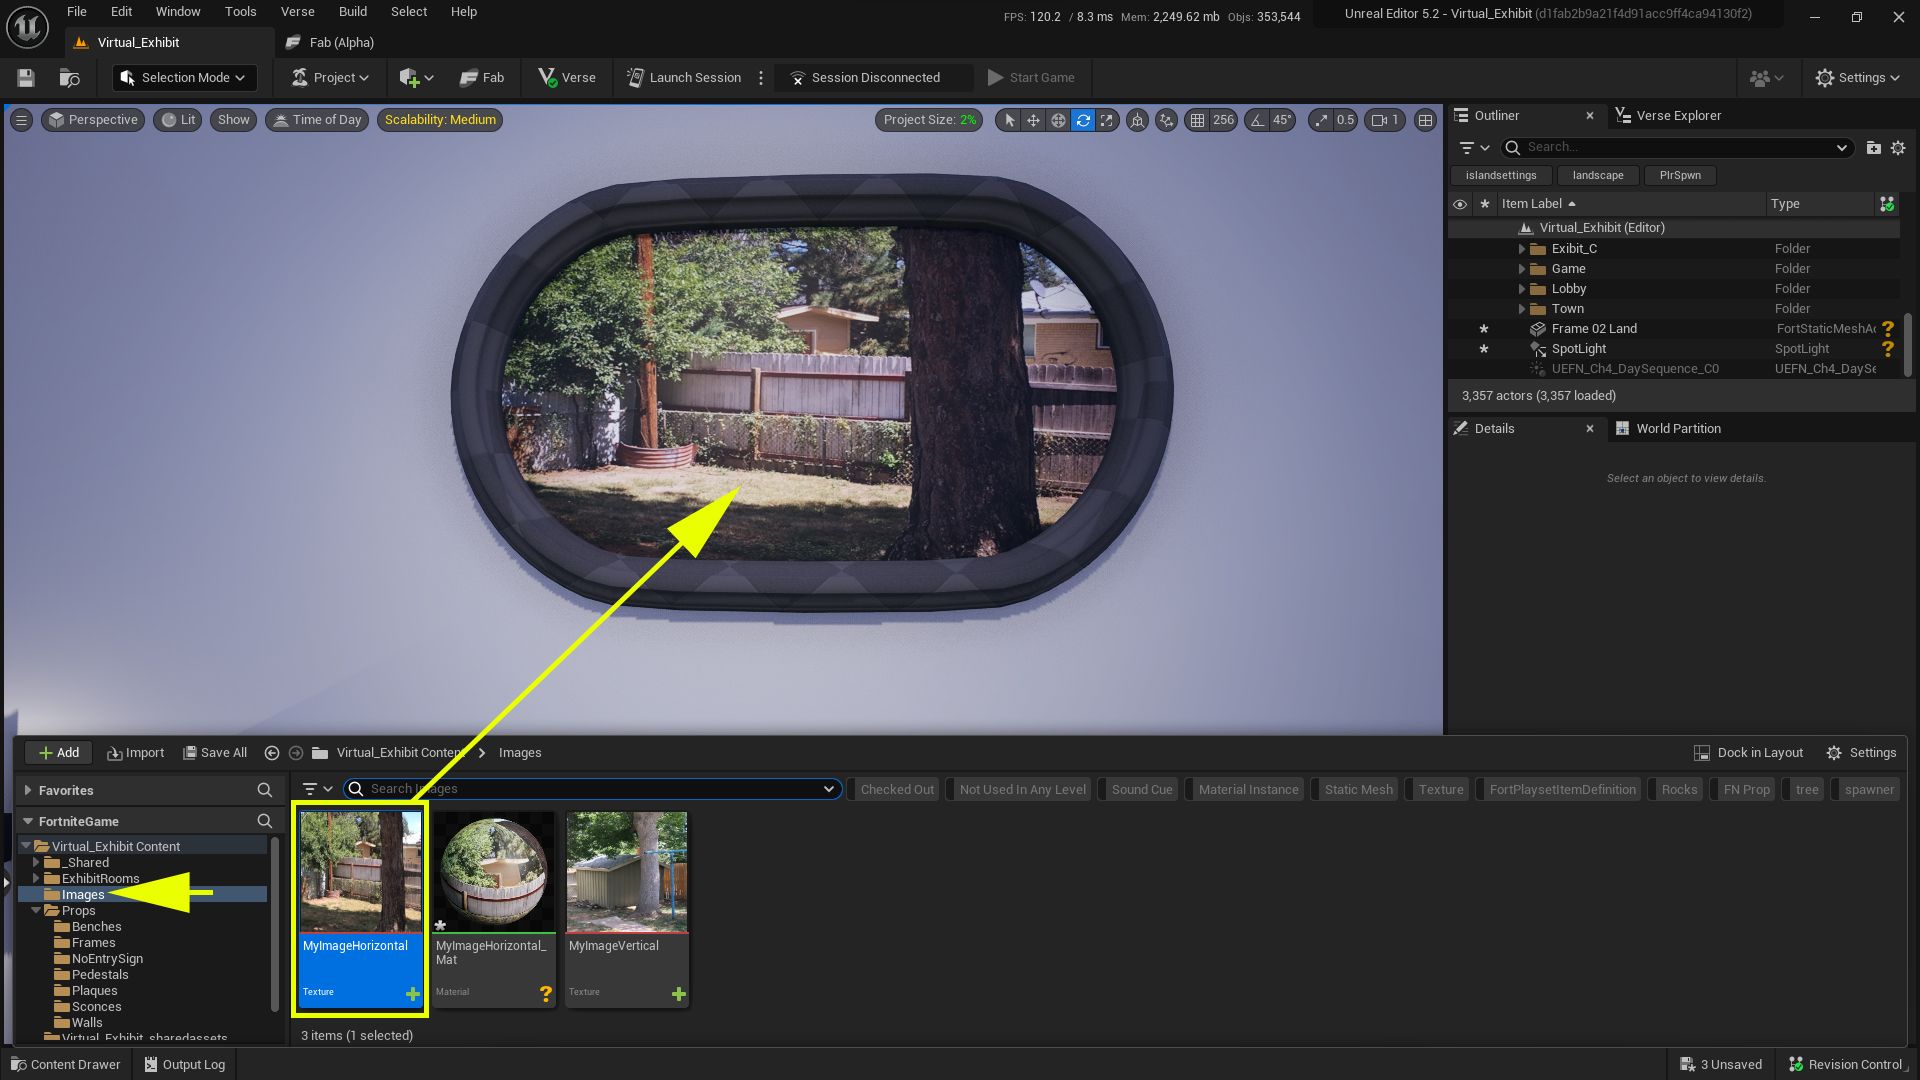The height and width of the screenshot is (1080, 1920).
Task: Open rotation snap 45° value
Action: (1282, 120)
